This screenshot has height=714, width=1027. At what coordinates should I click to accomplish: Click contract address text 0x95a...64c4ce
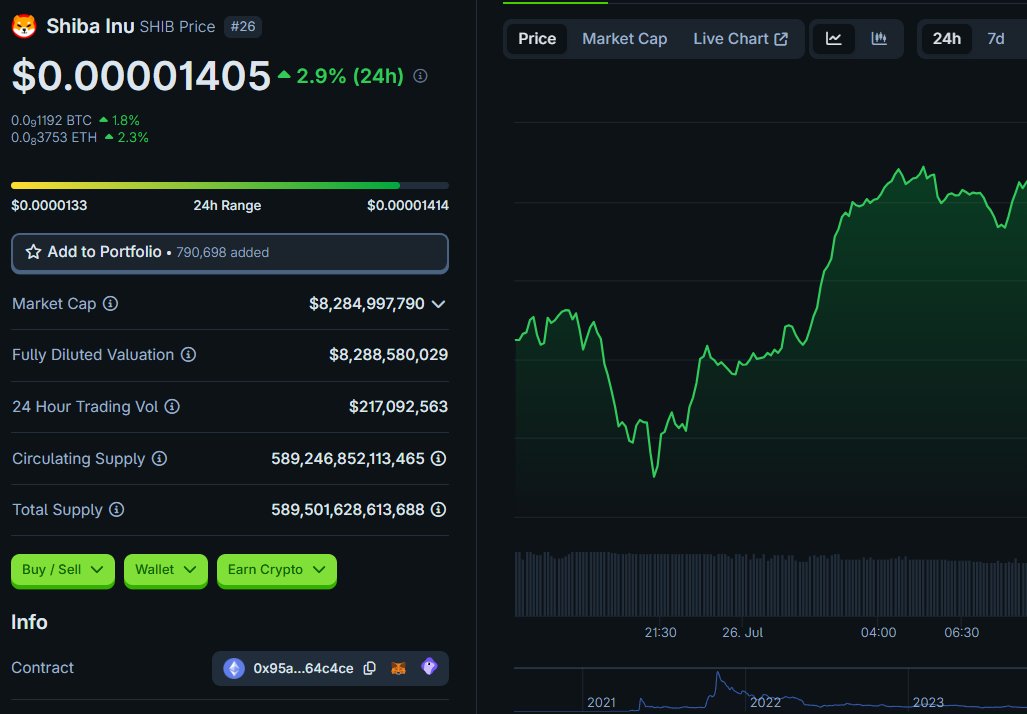coord(303,668)
